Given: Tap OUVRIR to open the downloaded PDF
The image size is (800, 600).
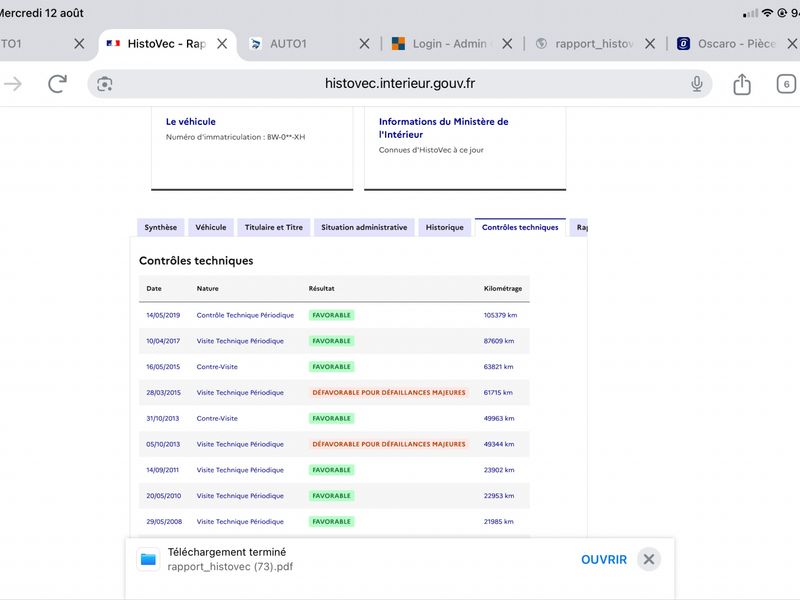Looking at the screenshot, I should 604,560.
